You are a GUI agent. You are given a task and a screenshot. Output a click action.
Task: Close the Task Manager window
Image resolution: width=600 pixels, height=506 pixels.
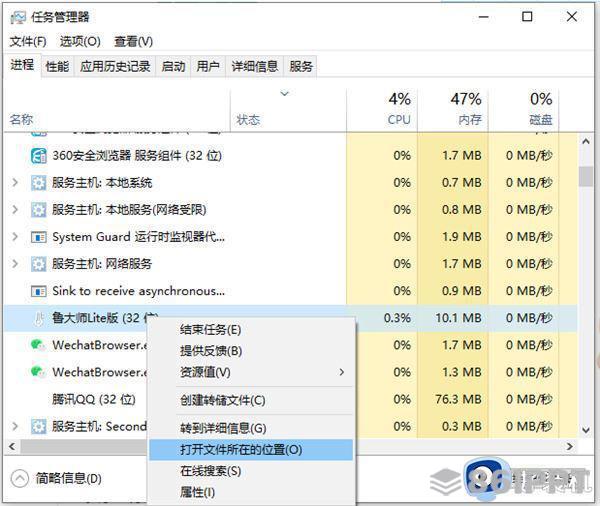coord(572,17)
